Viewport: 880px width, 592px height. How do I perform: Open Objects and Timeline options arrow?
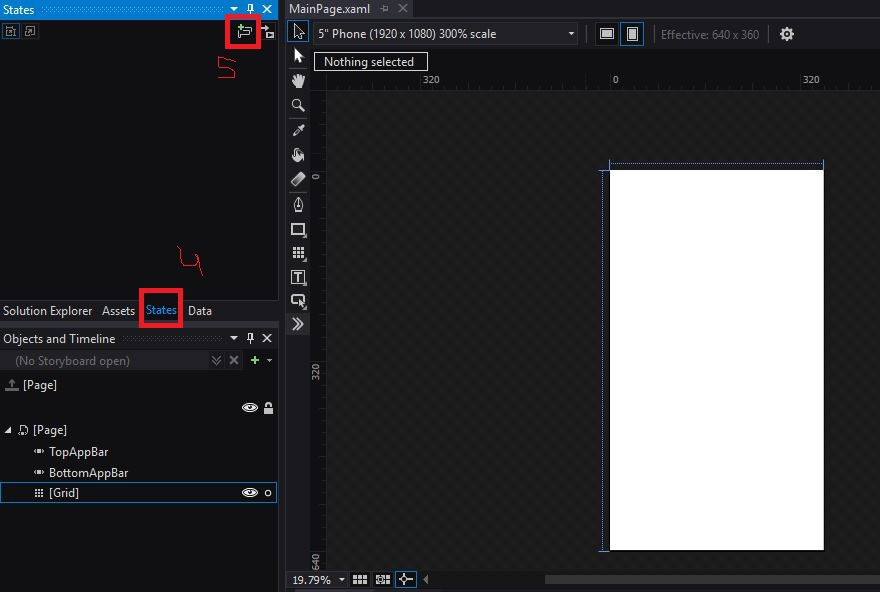click(x=234, y=338)
